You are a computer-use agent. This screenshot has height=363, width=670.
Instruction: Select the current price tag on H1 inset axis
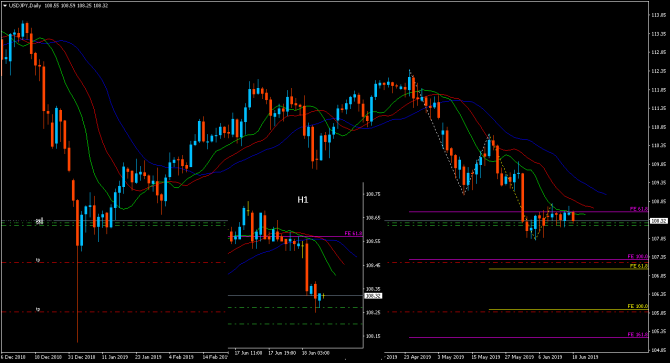[x=373, y=296]
